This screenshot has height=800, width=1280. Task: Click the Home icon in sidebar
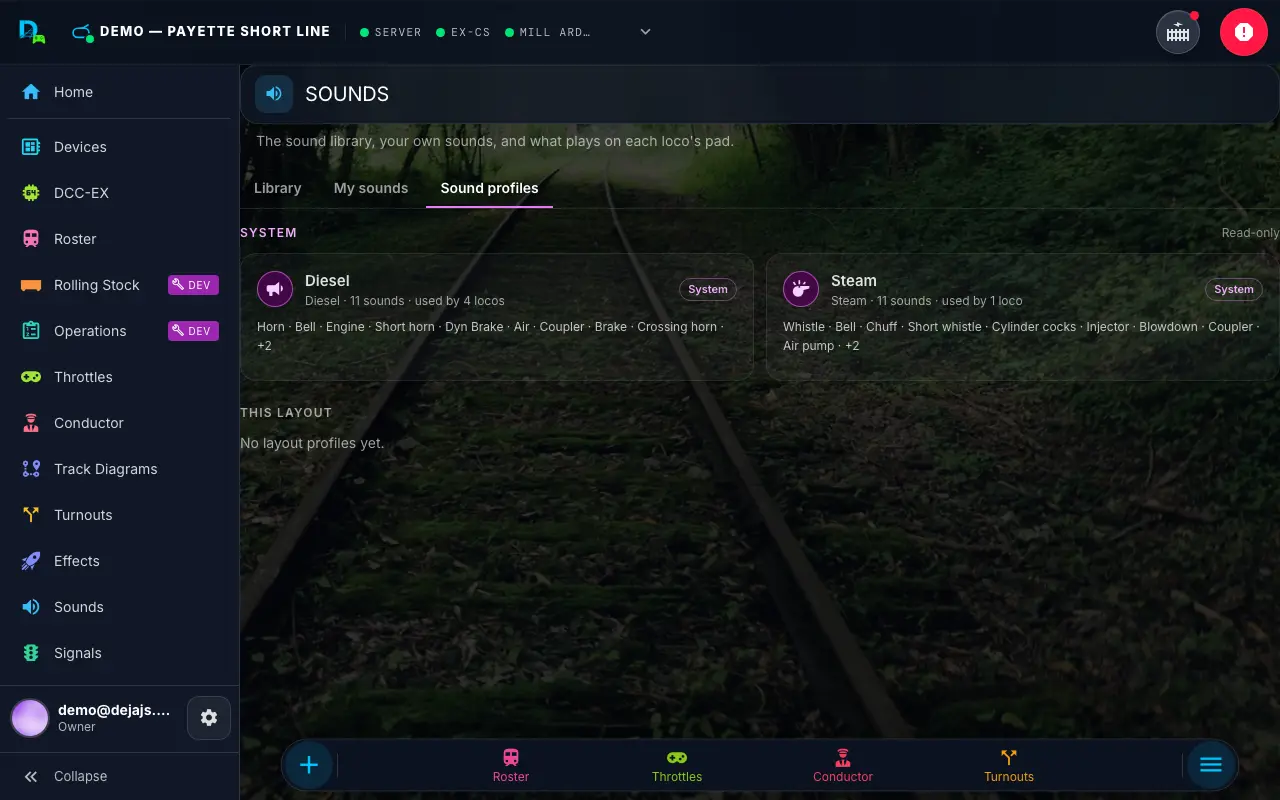31,92
